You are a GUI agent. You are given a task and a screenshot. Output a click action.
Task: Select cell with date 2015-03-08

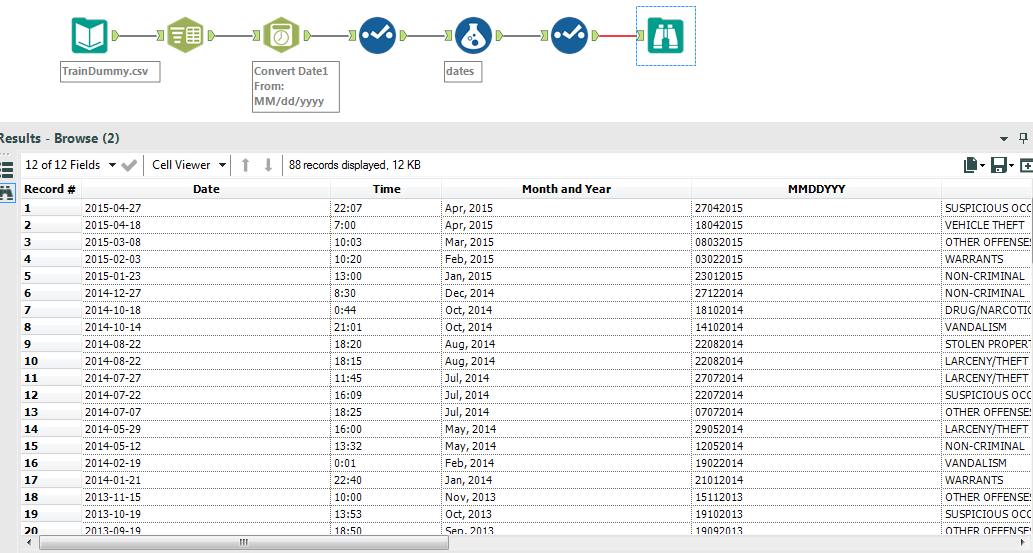[x=206, y=243]
